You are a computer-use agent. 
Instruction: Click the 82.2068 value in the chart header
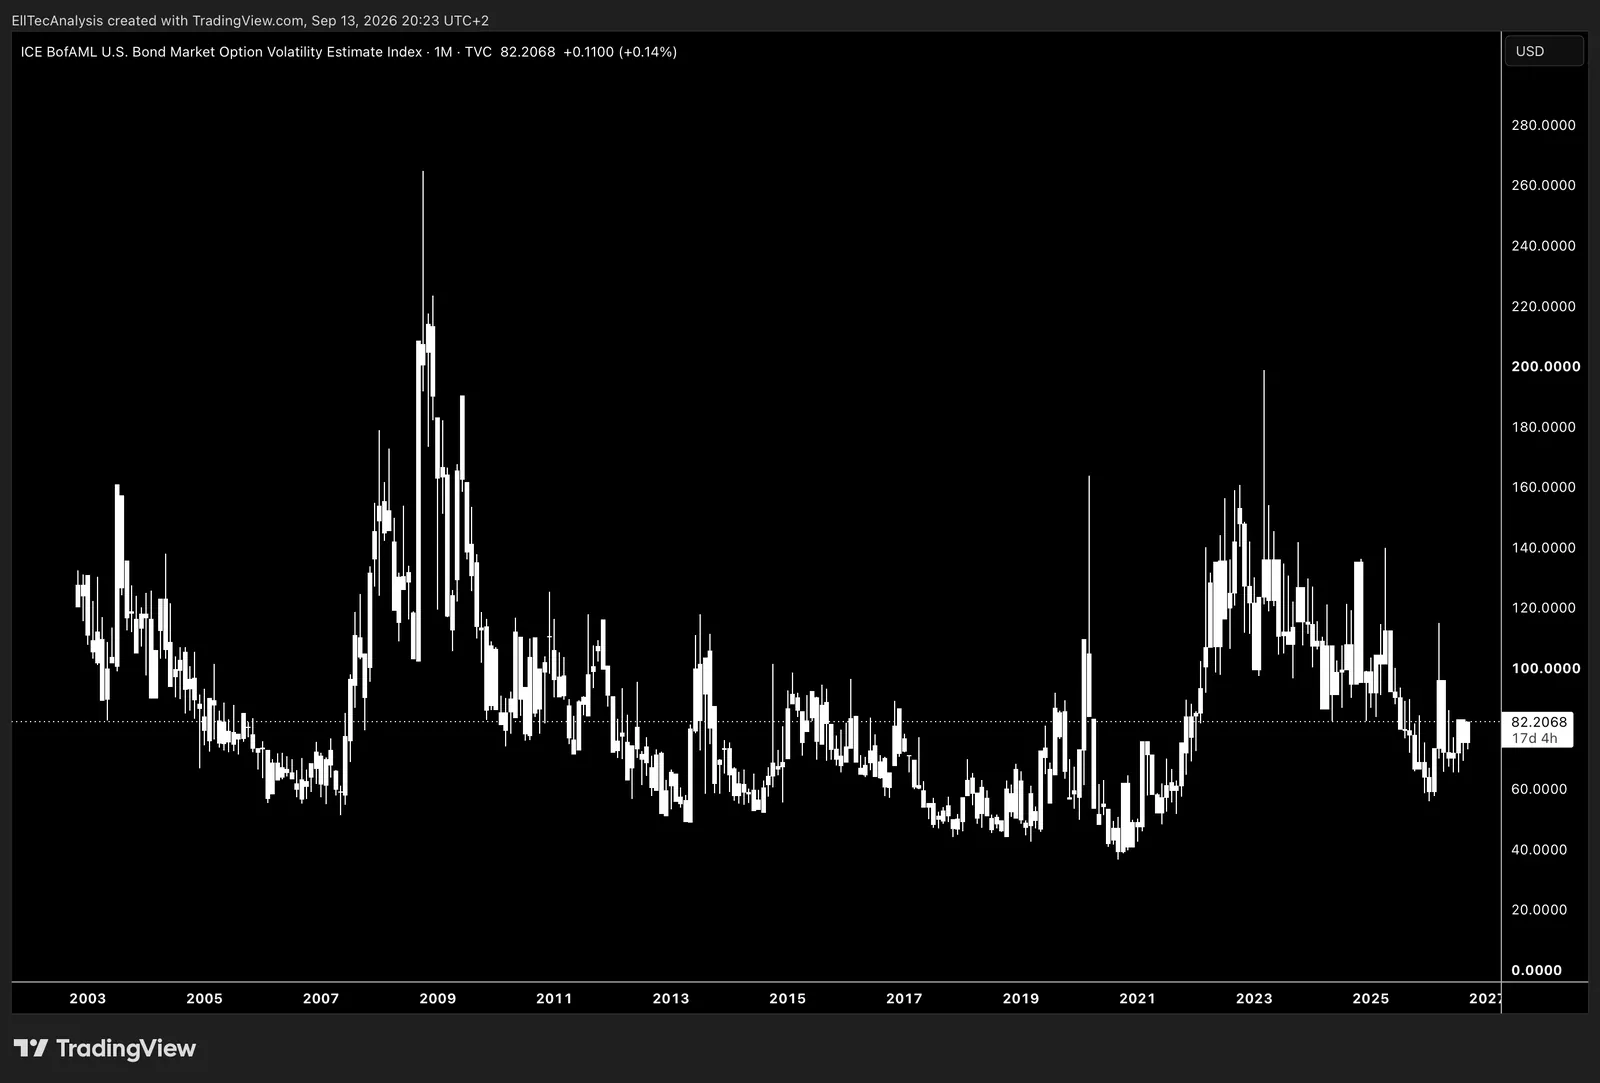pos(528,52)
